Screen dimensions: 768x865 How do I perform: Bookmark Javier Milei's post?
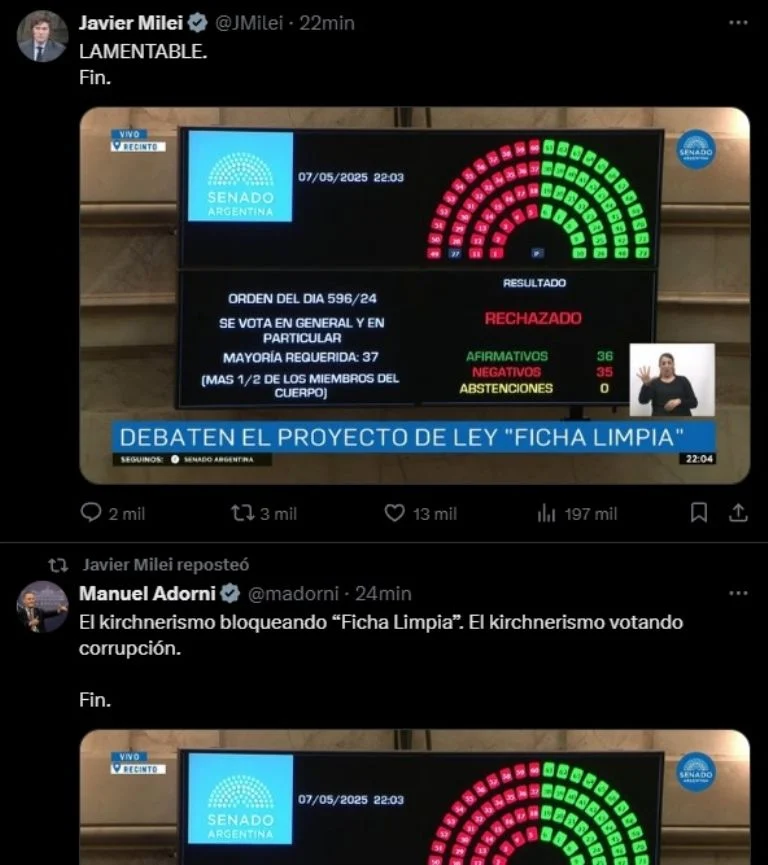point(699,513)
